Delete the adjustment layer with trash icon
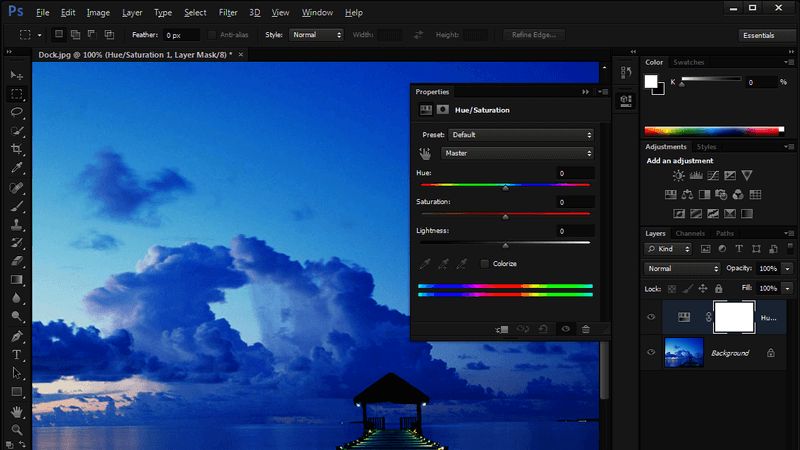 (586, 329)
